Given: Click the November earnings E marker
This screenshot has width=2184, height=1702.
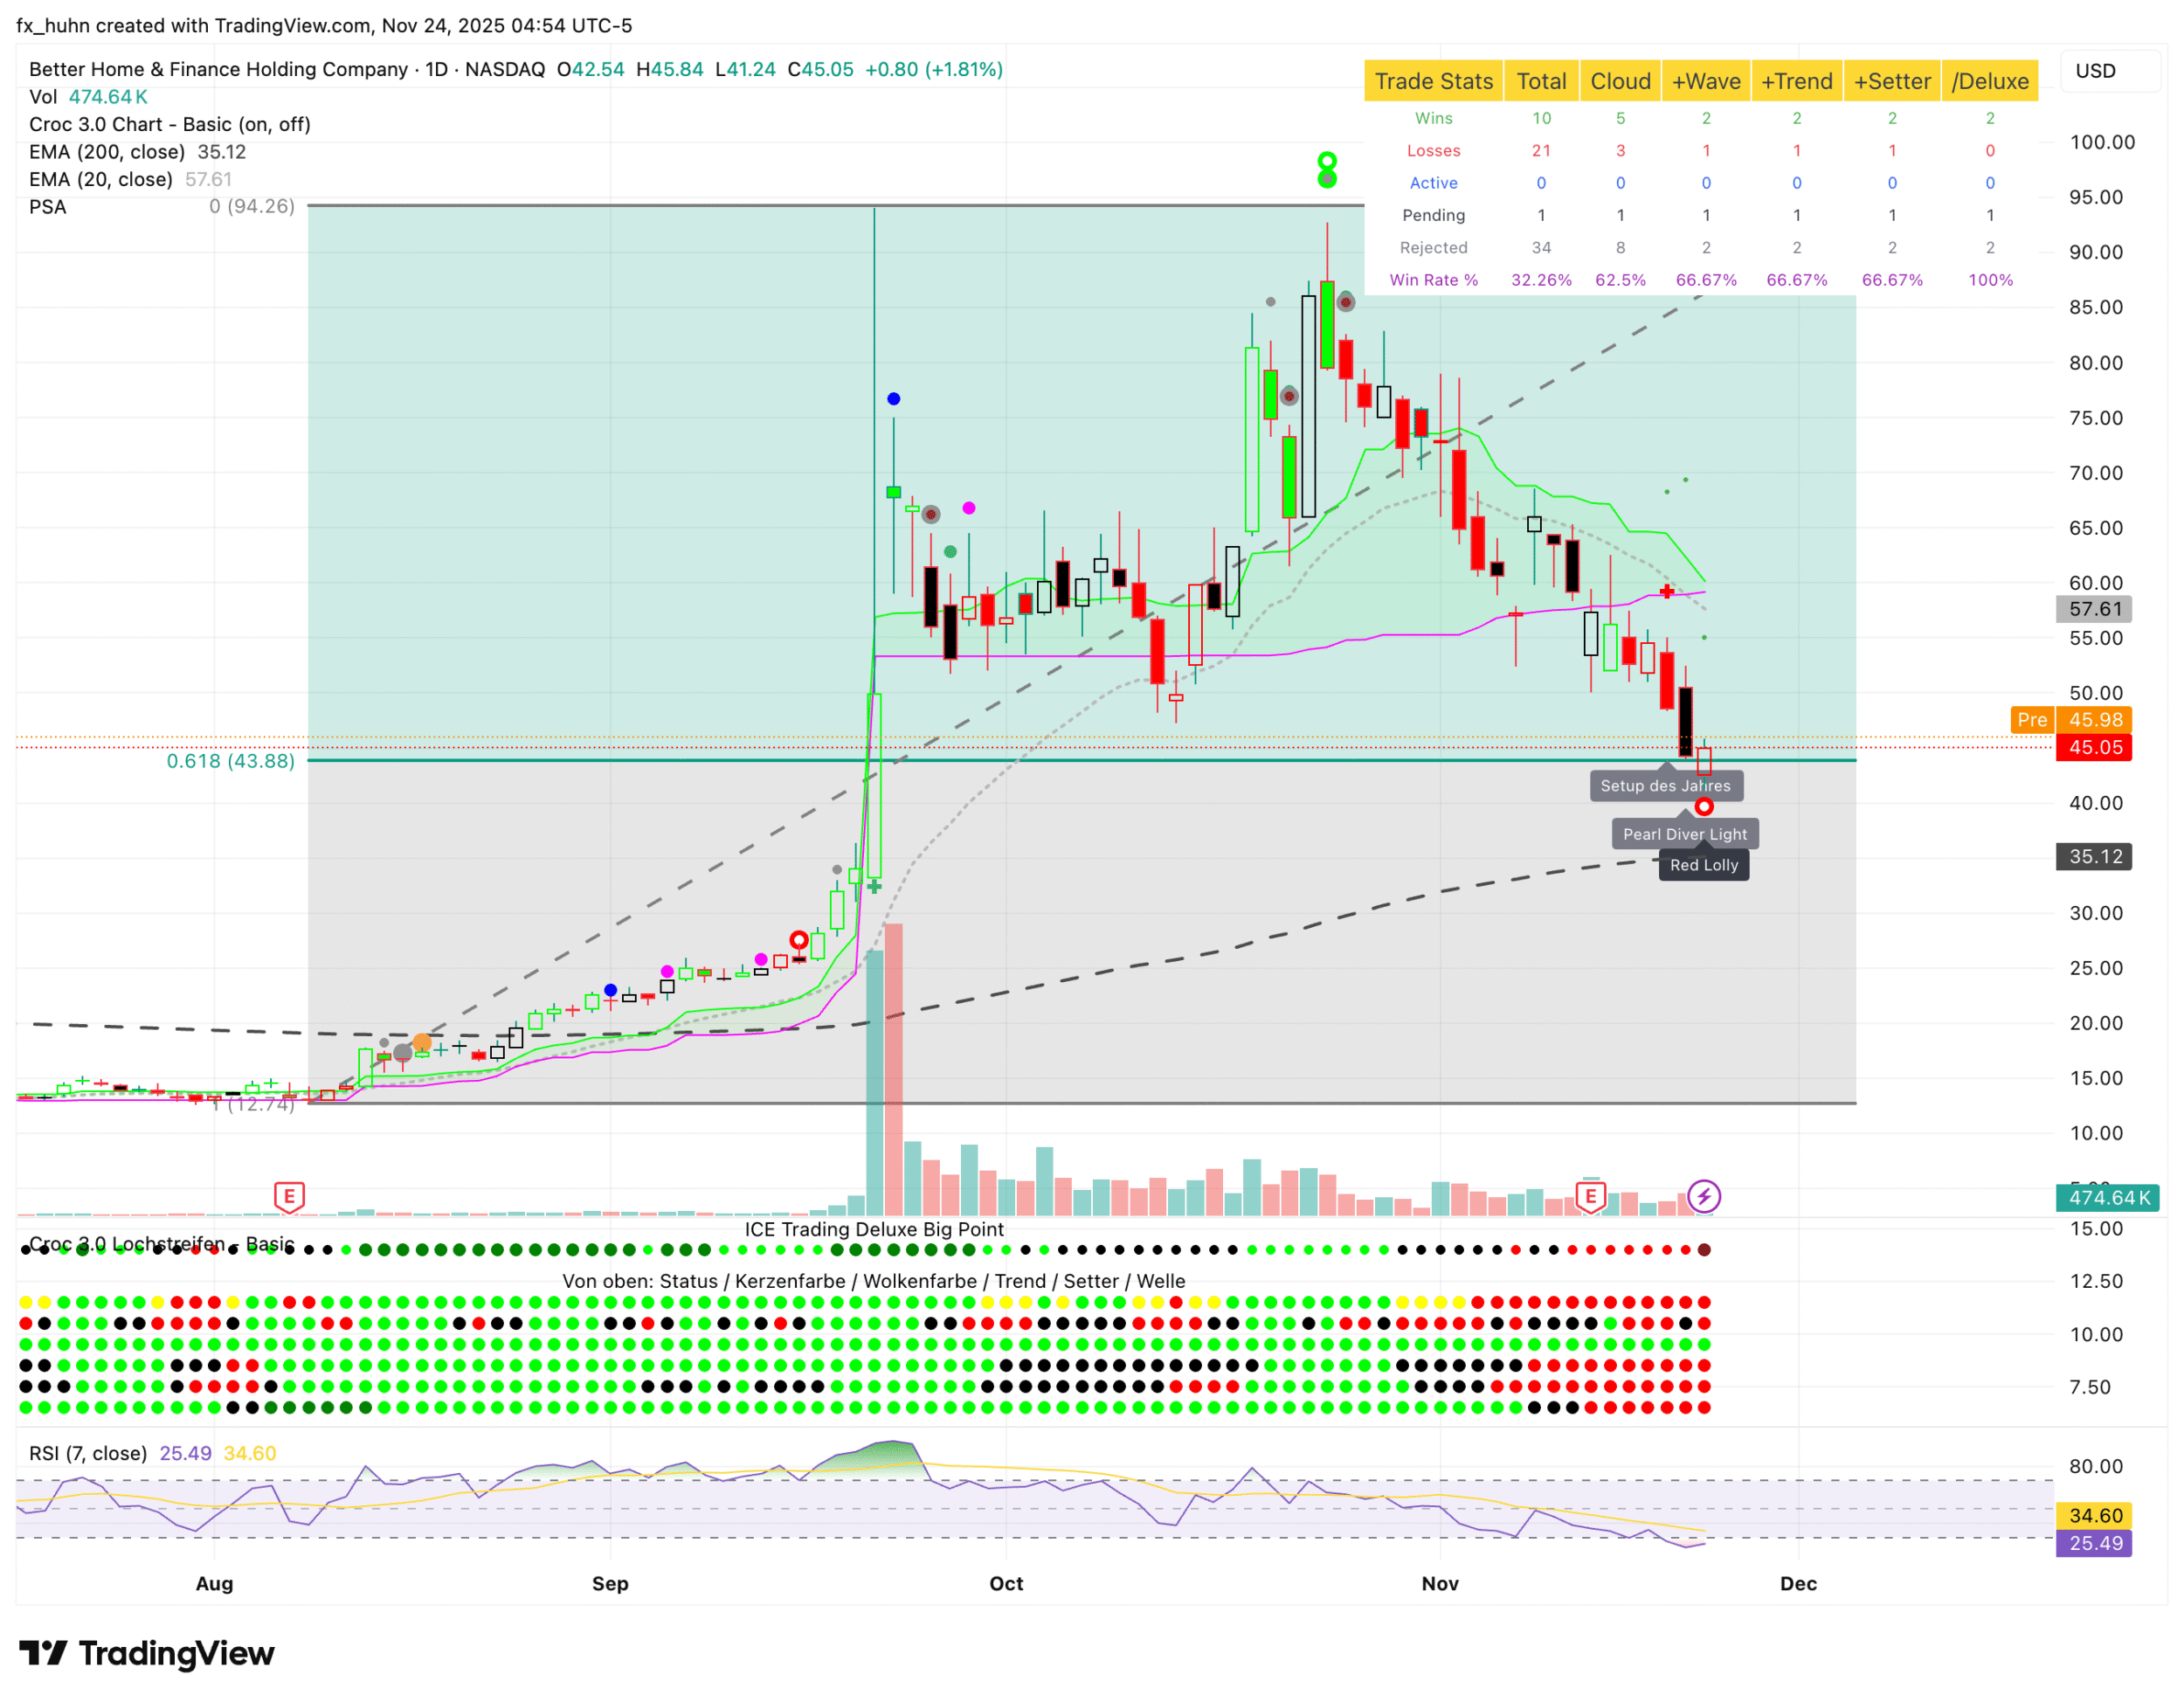Looking at the screenshot, I should point(1590,1196).
